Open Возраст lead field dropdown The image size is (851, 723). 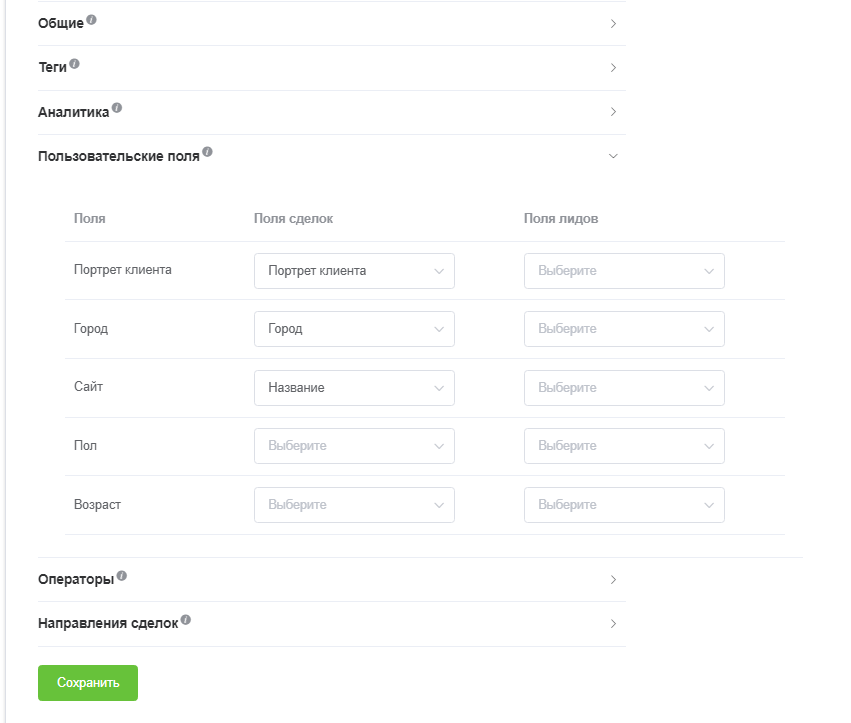coord(624,505)
